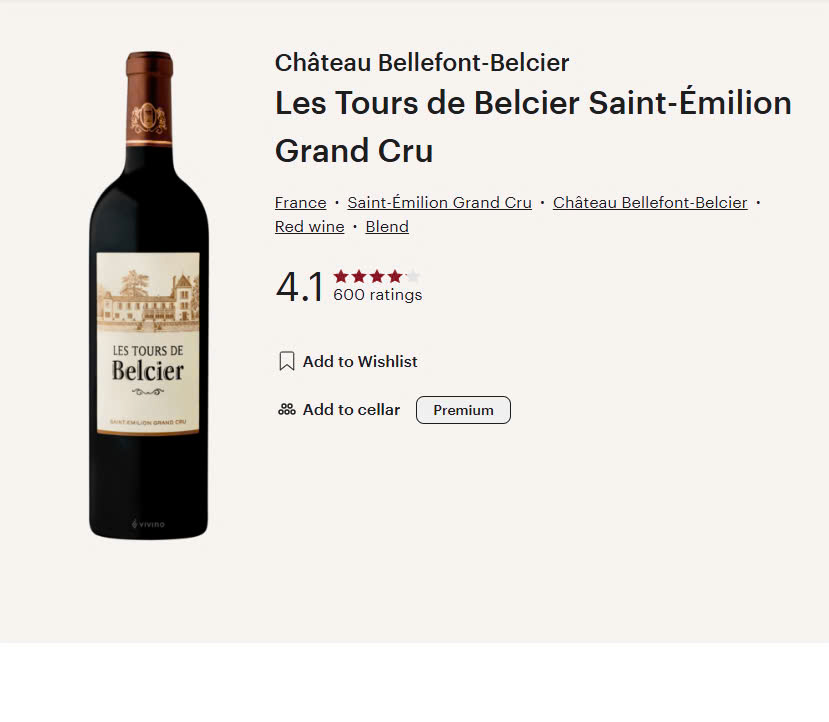Click Add to cellar
This screenshot has width=829, height=722.
point(350,410)
